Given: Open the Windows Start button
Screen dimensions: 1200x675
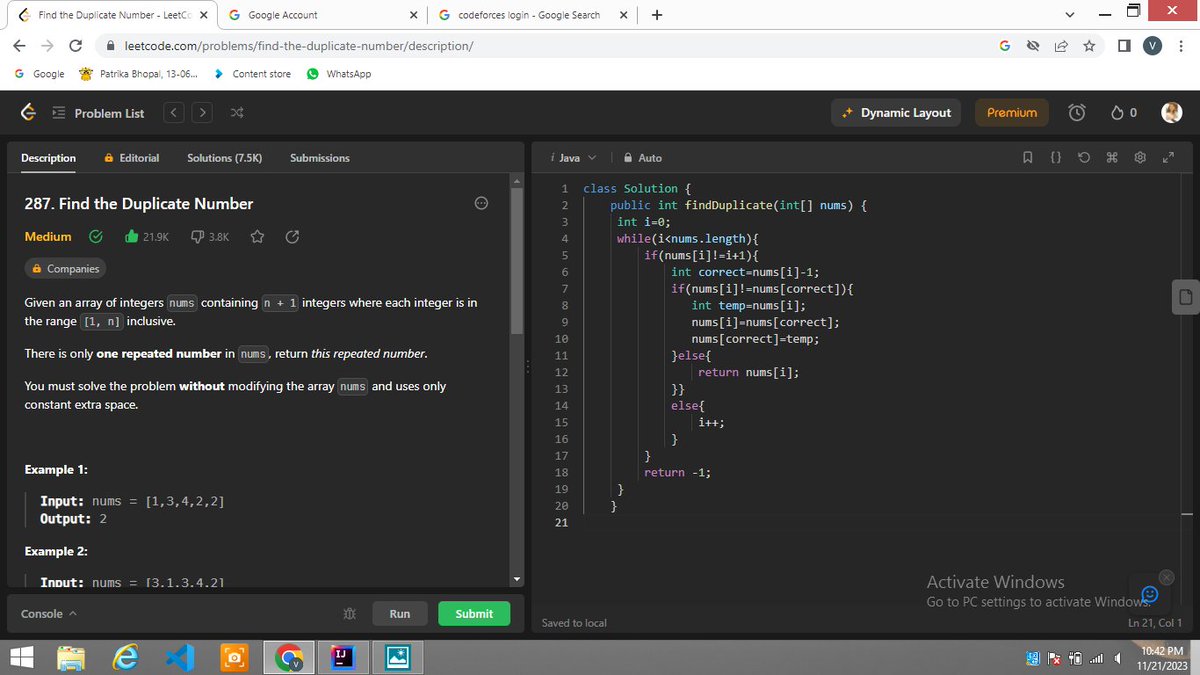Looking at the screenshot, I should click(x=20, y=658).
